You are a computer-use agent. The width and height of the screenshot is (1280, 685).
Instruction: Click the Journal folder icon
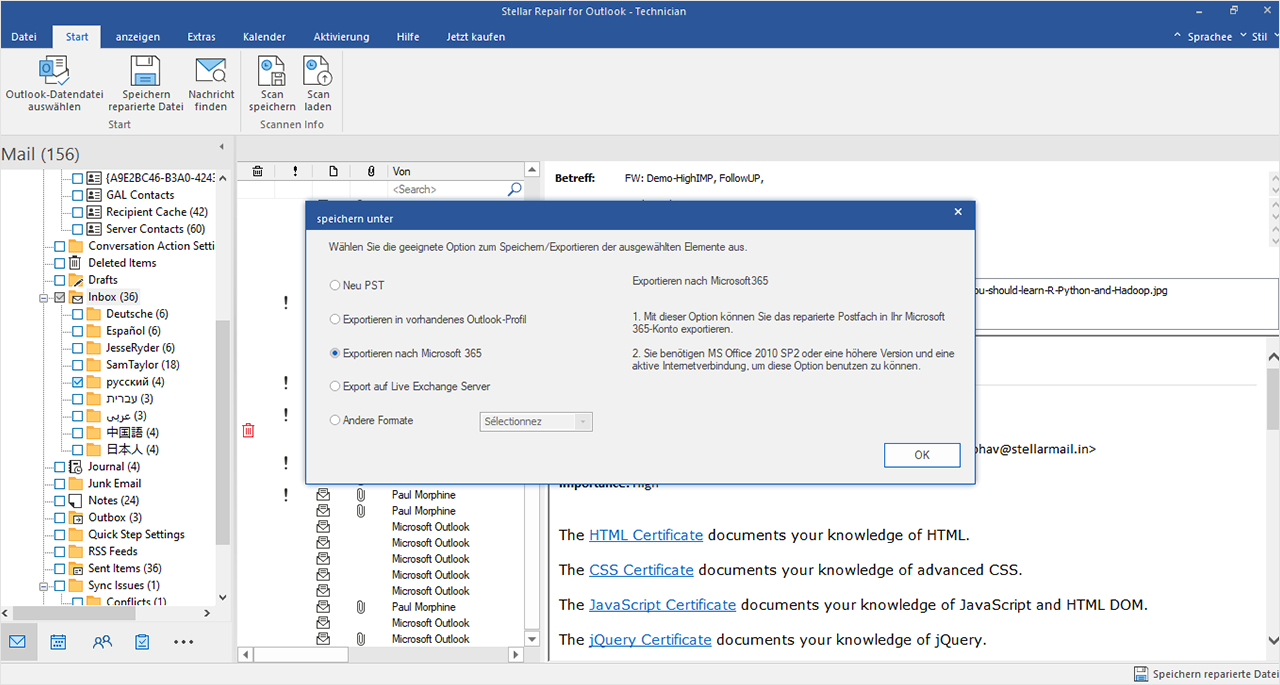coord(77,467)
